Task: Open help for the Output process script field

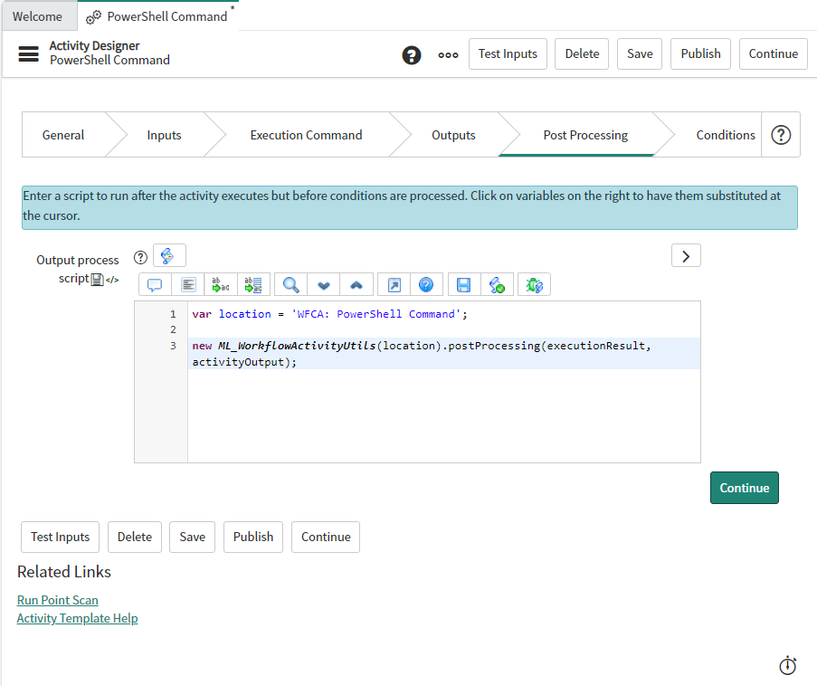Action: coord(141,257)
